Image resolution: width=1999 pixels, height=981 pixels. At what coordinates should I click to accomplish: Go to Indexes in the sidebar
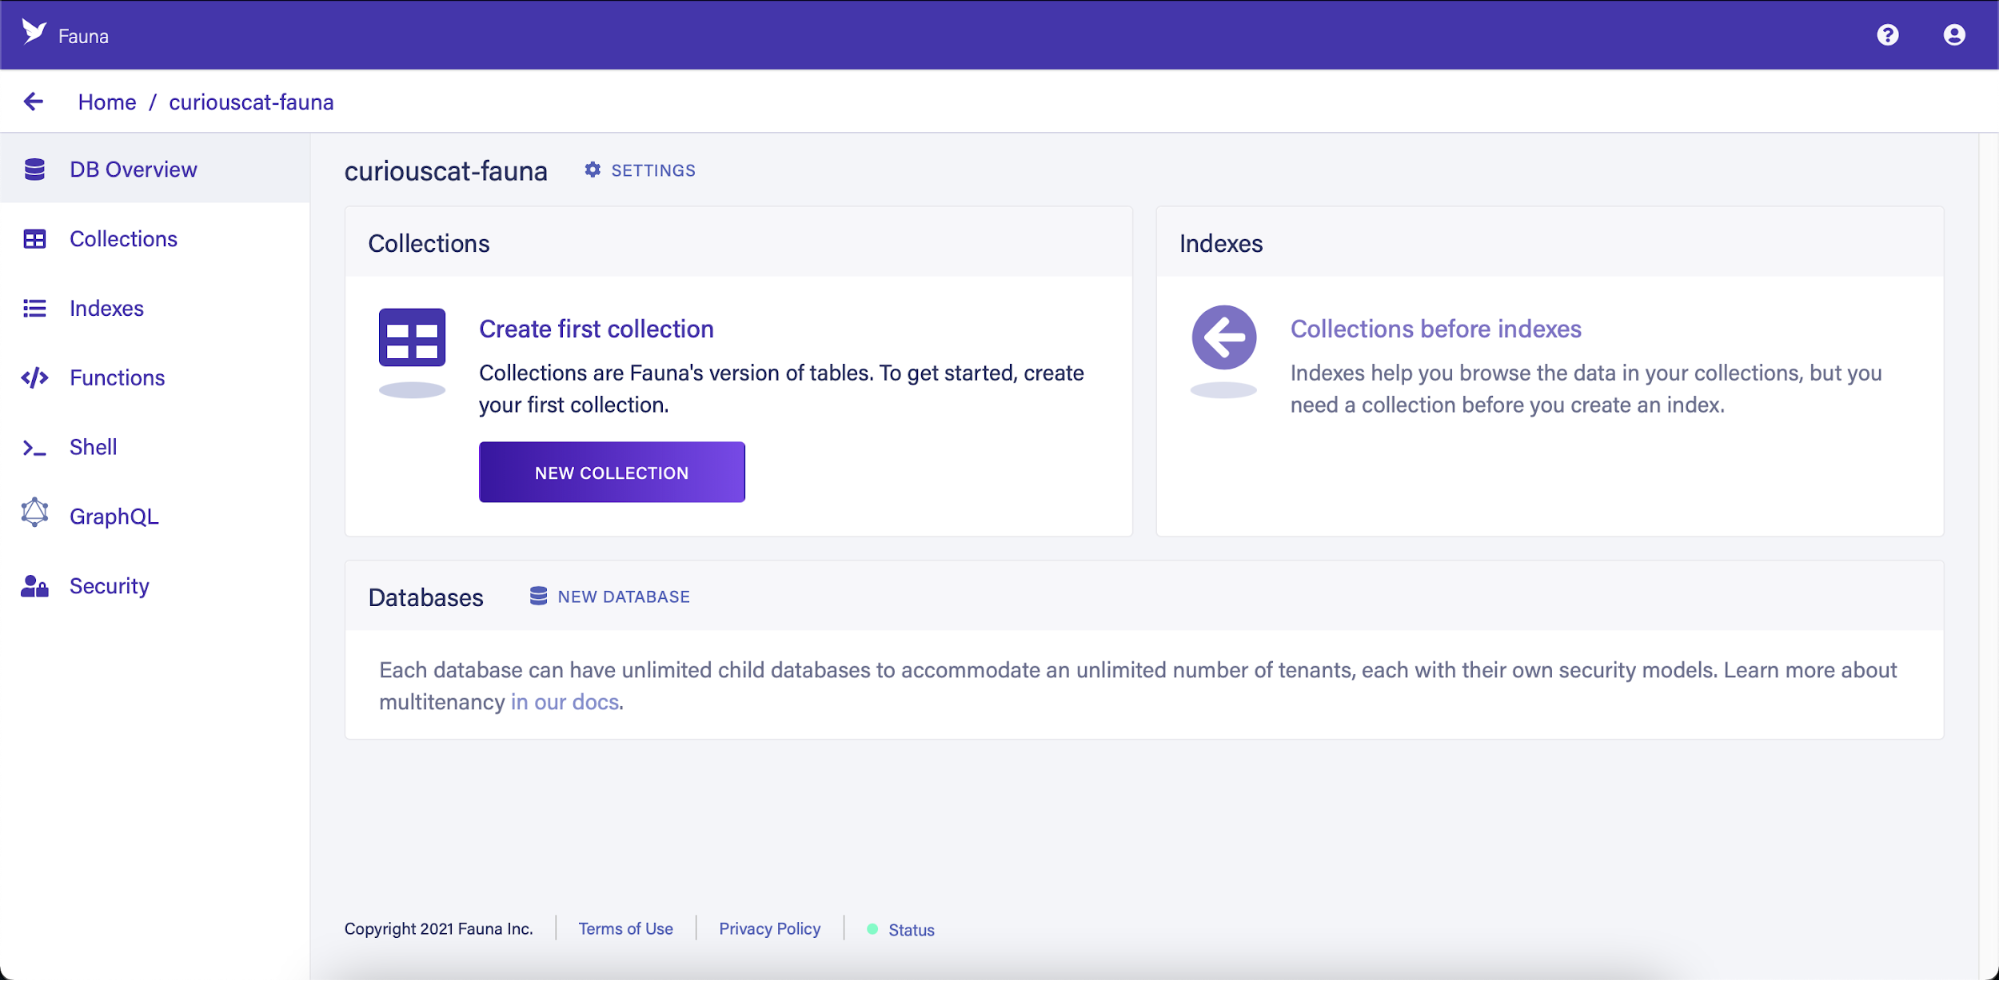106,309
